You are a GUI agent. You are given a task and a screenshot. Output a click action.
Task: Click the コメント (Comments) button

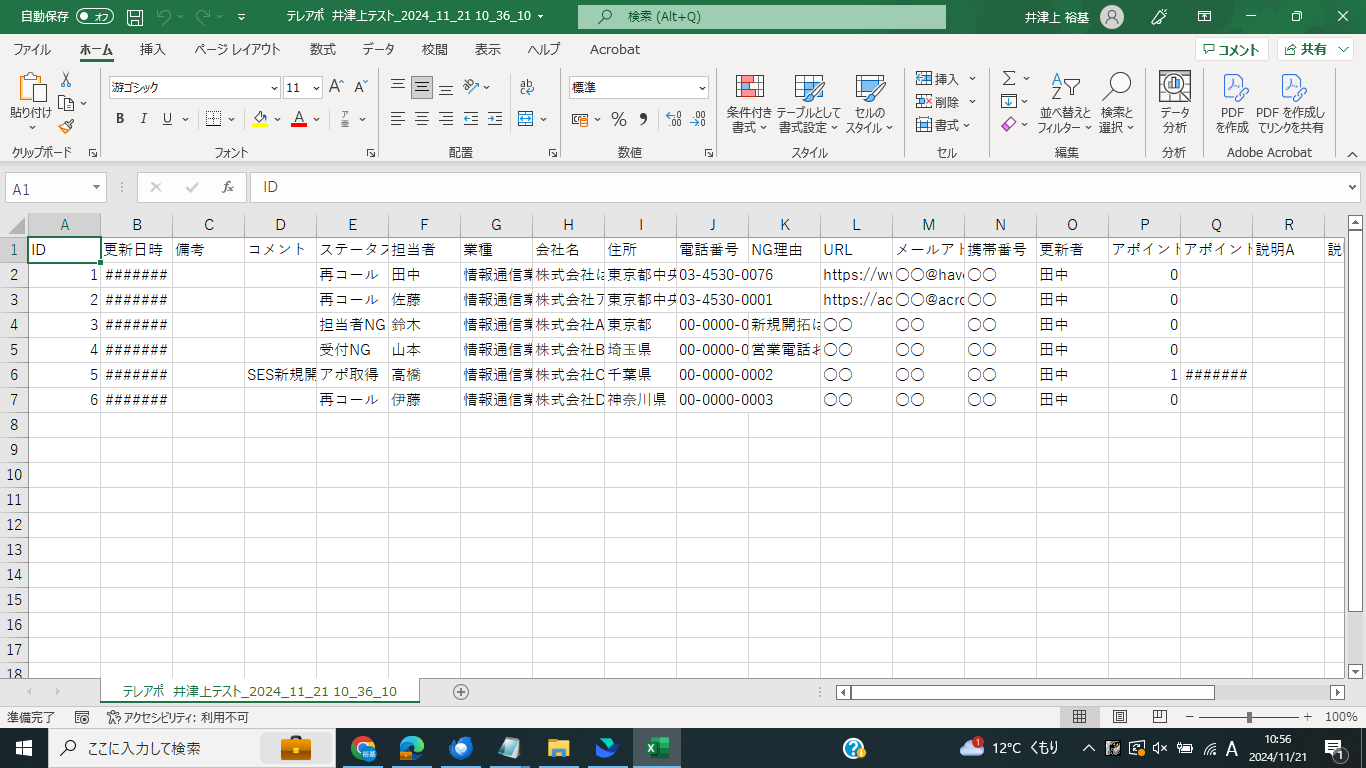[x=1231, y=49]
